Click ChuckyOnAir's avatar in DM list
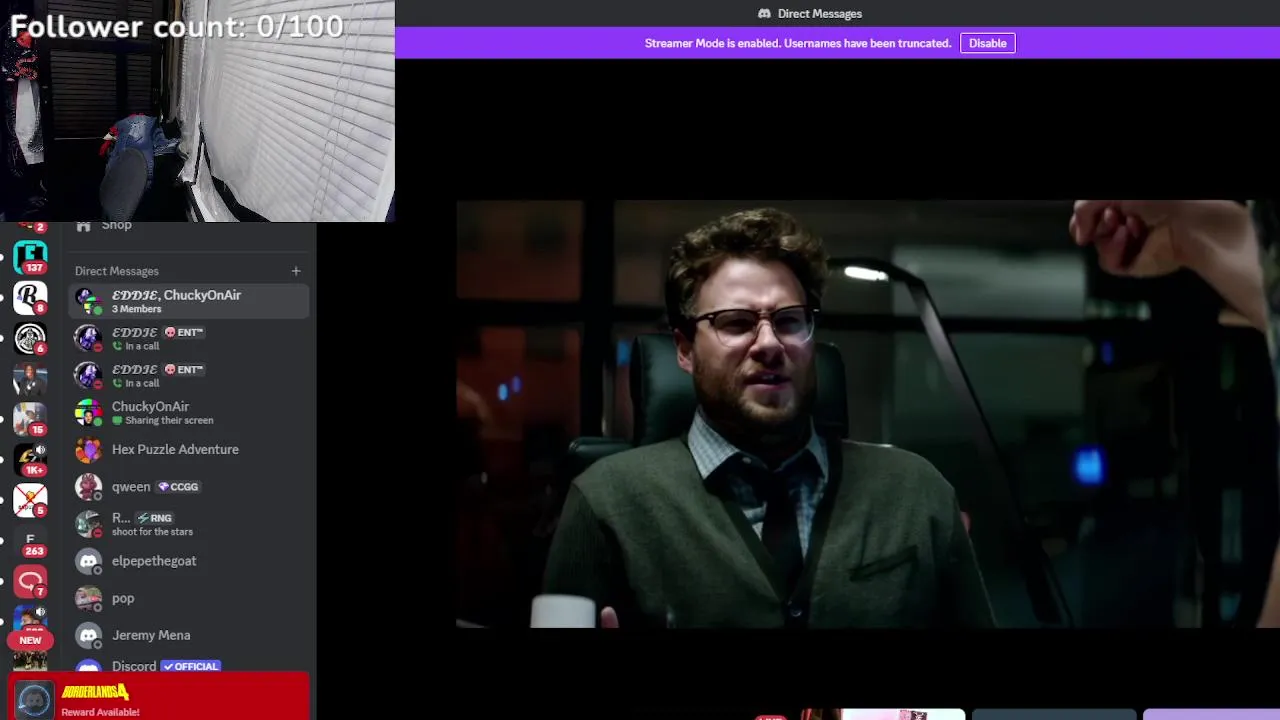 pos(88,412)
